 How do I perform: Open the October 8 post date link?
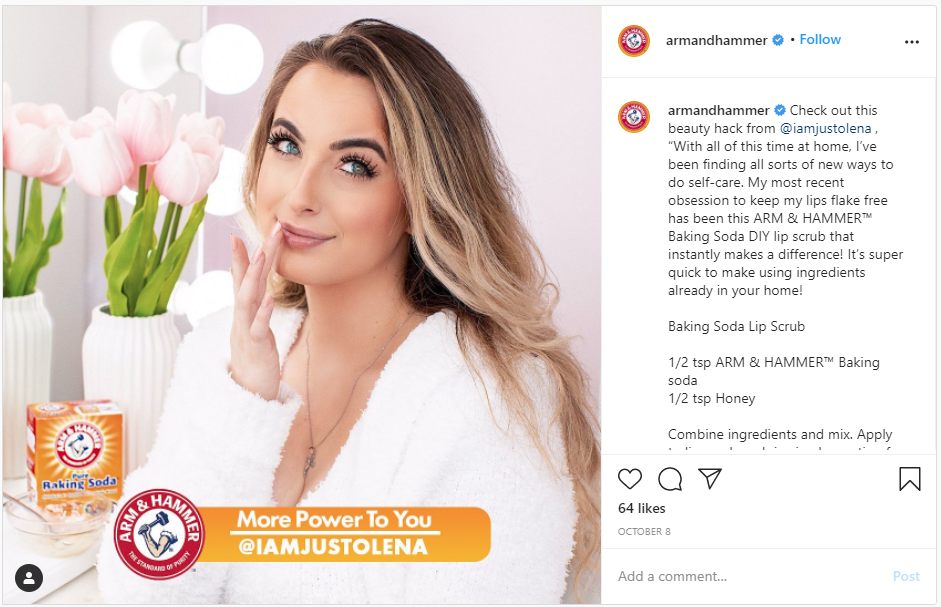click(x=644, y=531)
